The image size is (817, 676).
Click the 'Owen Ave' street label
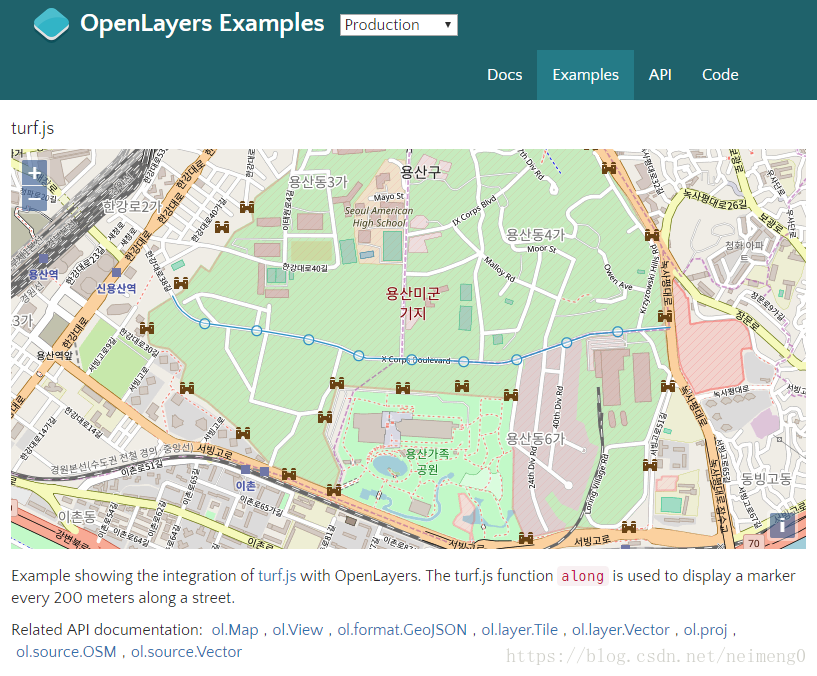click(618, 277)
